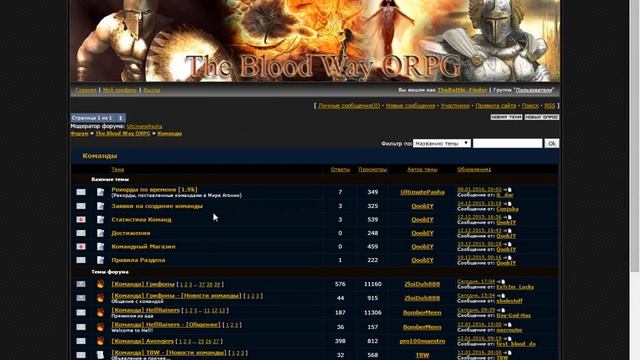Click The Blood Way ORPG breadcrumb link
The height and width of the screenshot is (360, 640).
pyautogui.click(x=123, y=133)
